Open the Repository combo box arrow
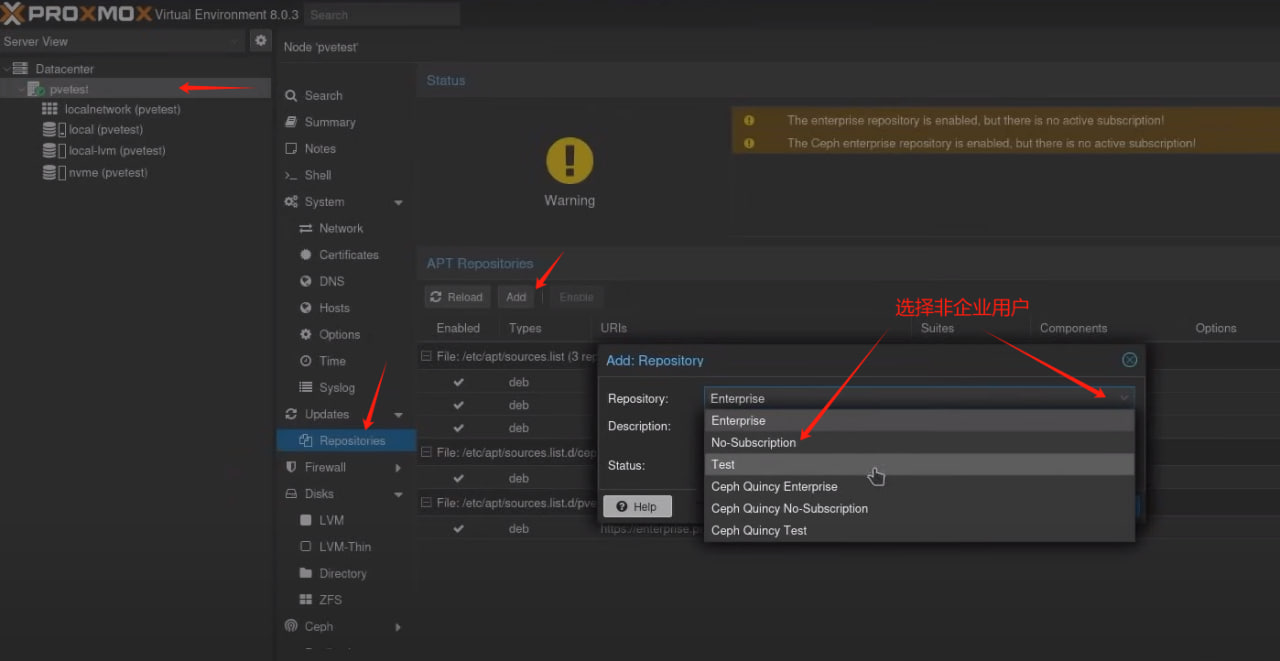The image size is (1280, 661). (1124, 398)
